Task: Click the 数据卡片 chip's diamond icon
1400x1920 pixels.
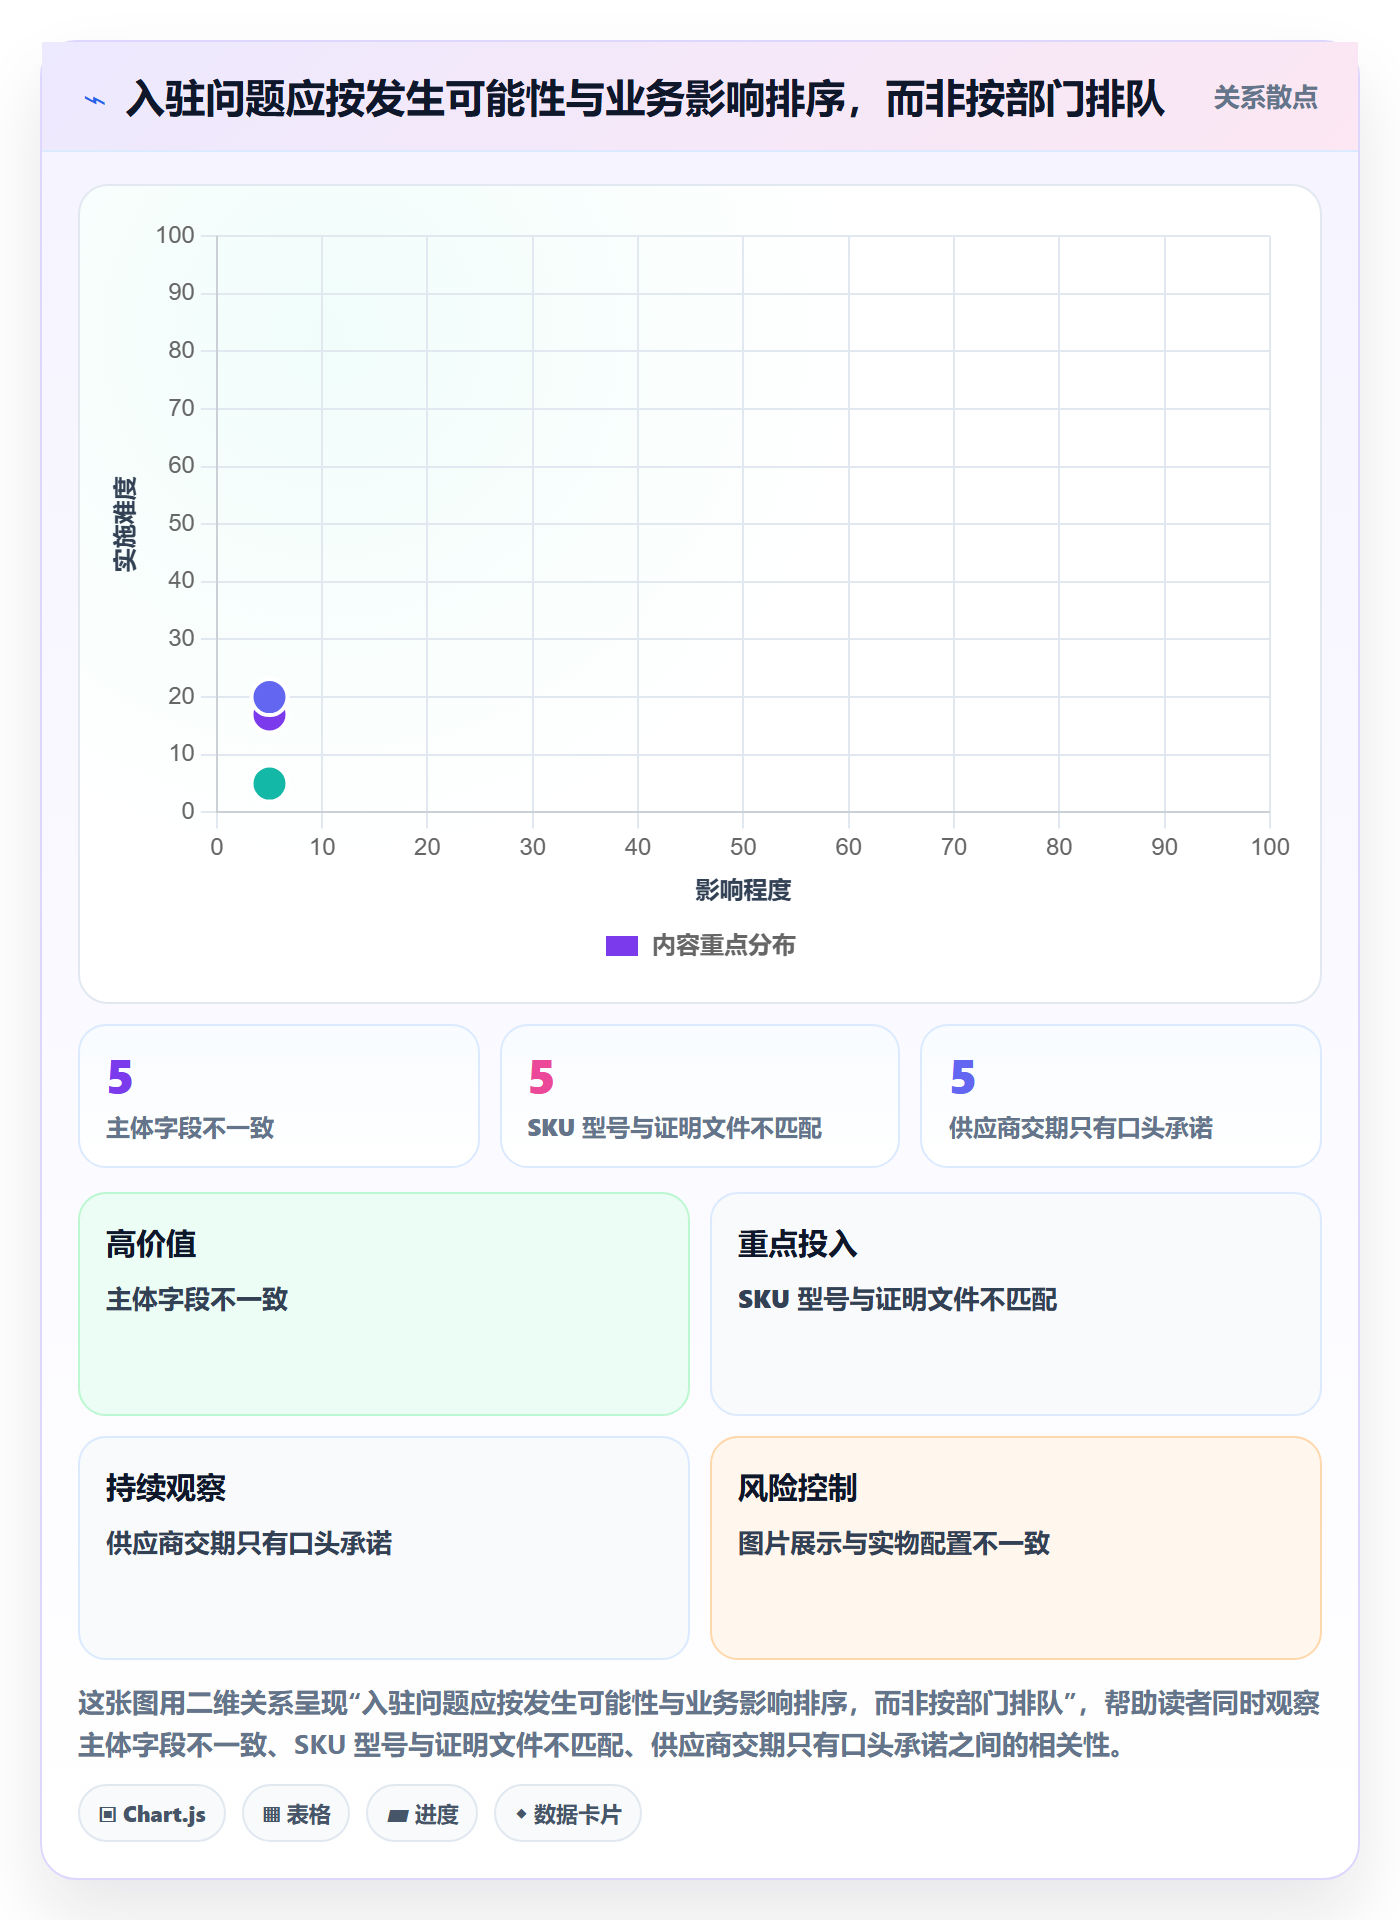Action: click(521, 1814)
